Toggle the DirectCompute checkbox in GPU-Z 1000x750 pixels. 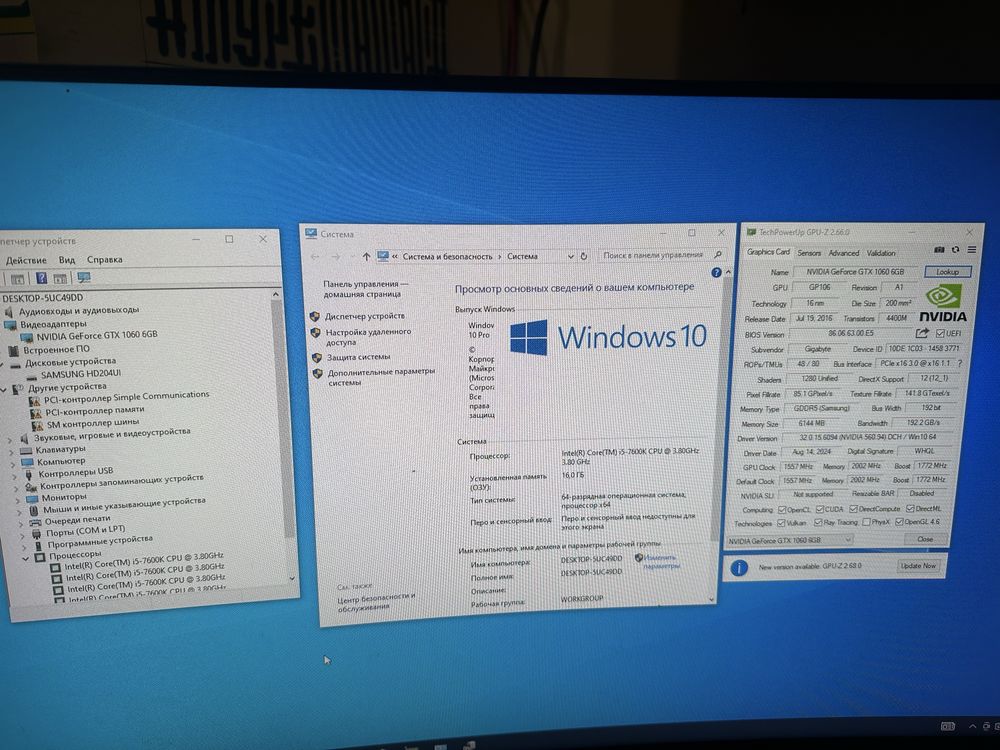click(853, 509)
